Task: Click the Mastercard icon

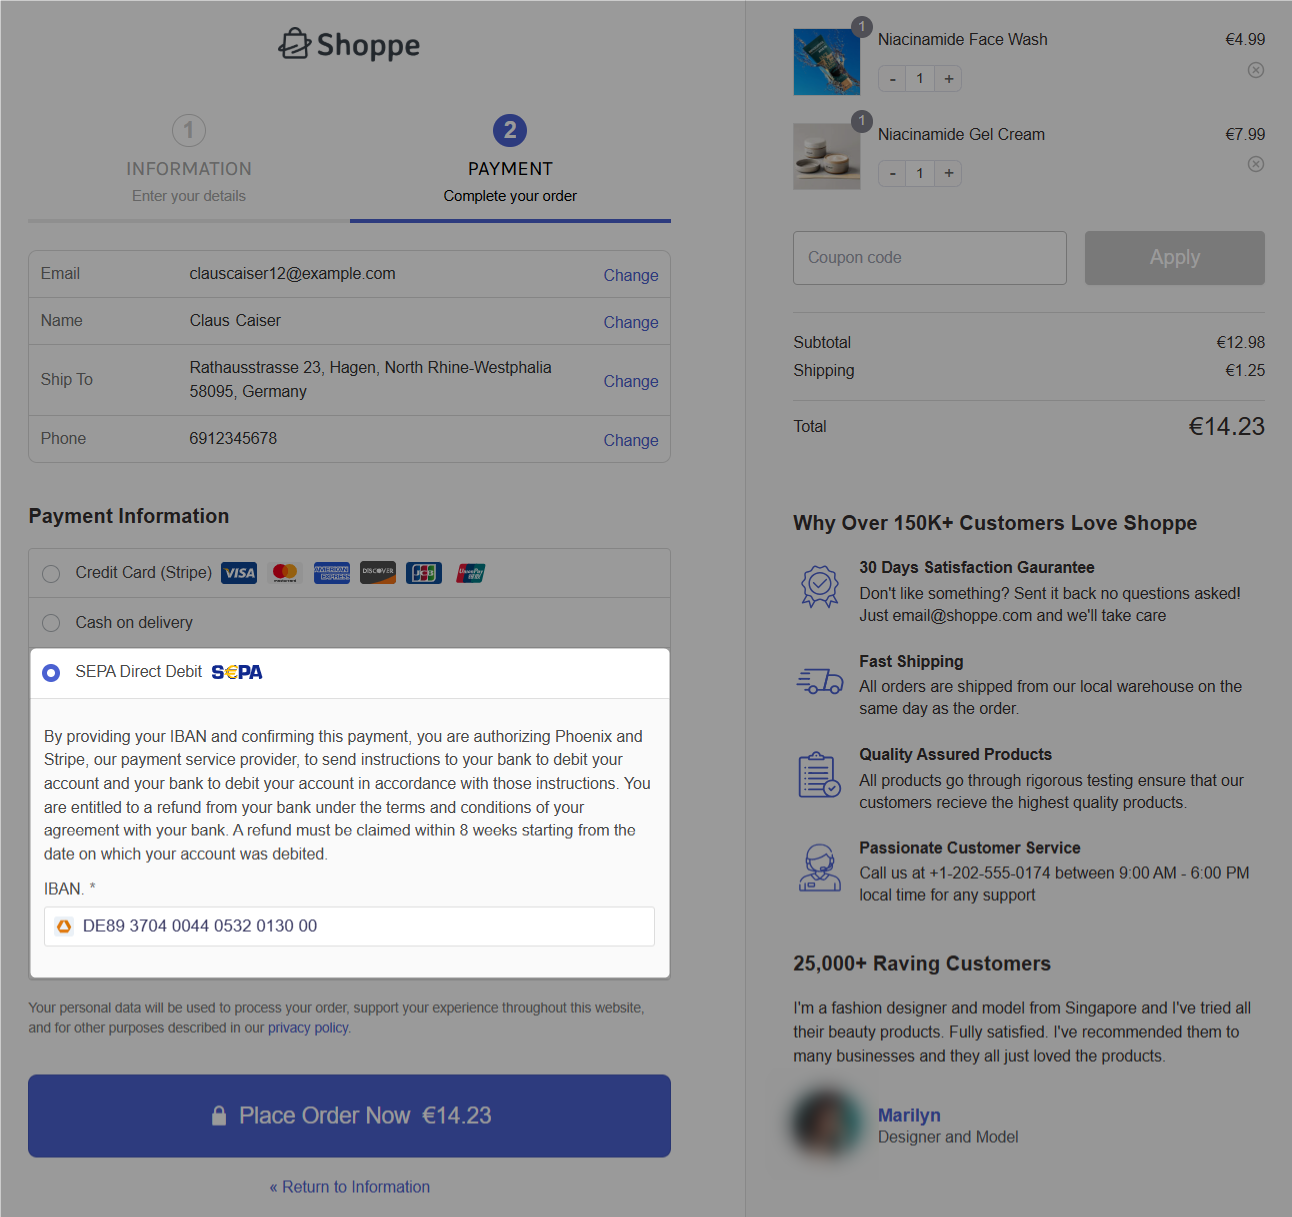Action: (x=285, y=573)
